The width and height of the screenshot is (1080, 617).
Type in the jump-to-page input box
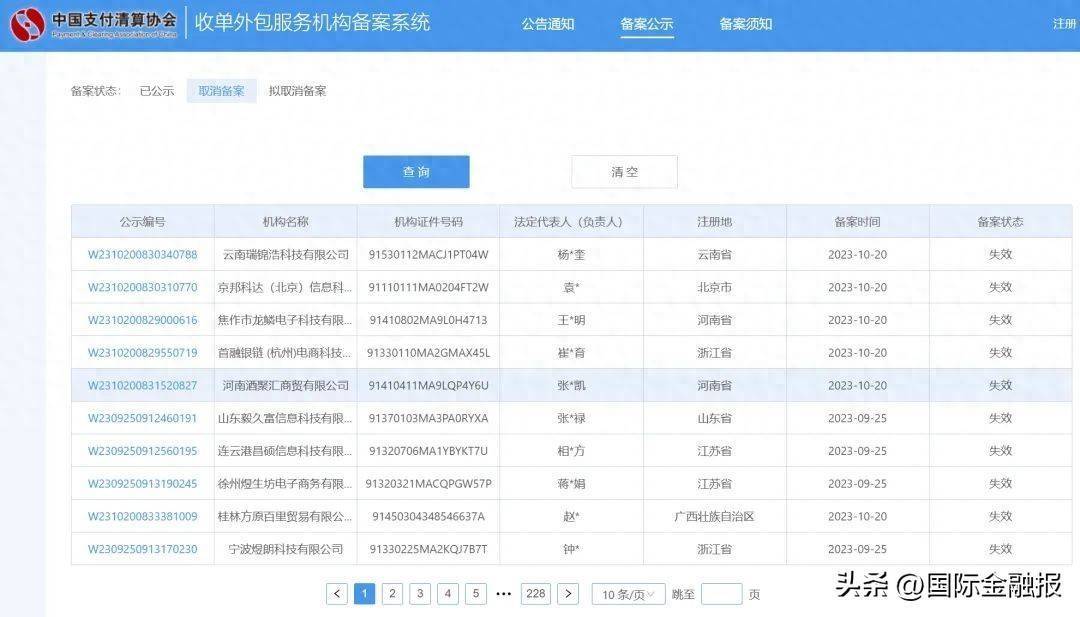[721, 594]
